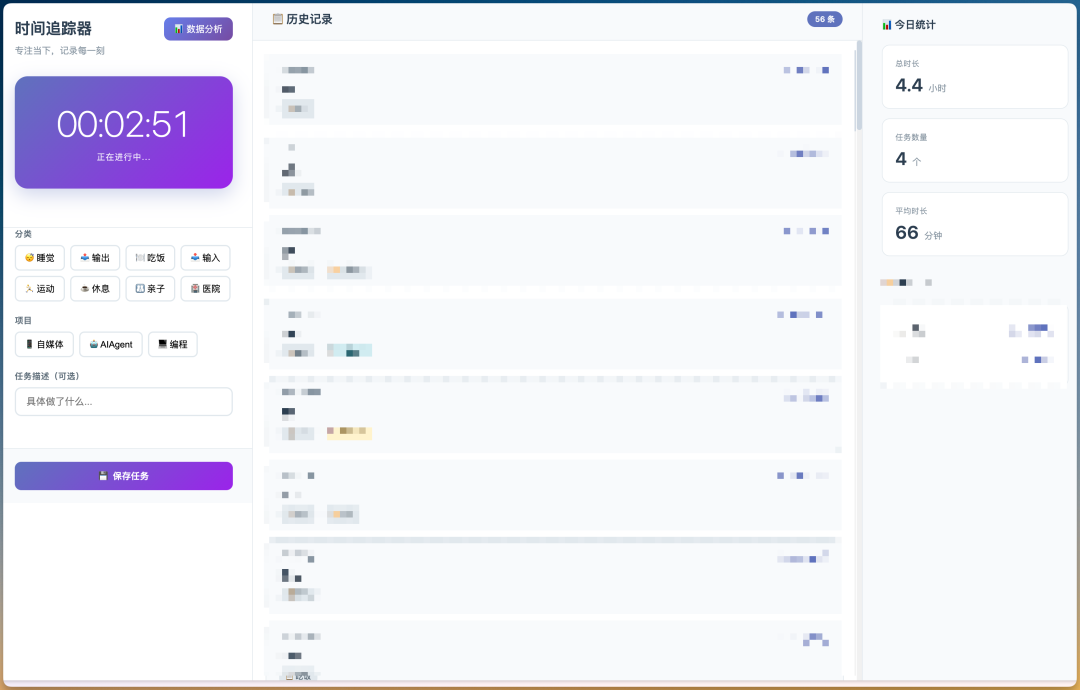Click the floppy disk icon on 保存任务
Image resolution: width=1080 pixels, height=690 pixels.
[x=103, y=476]
